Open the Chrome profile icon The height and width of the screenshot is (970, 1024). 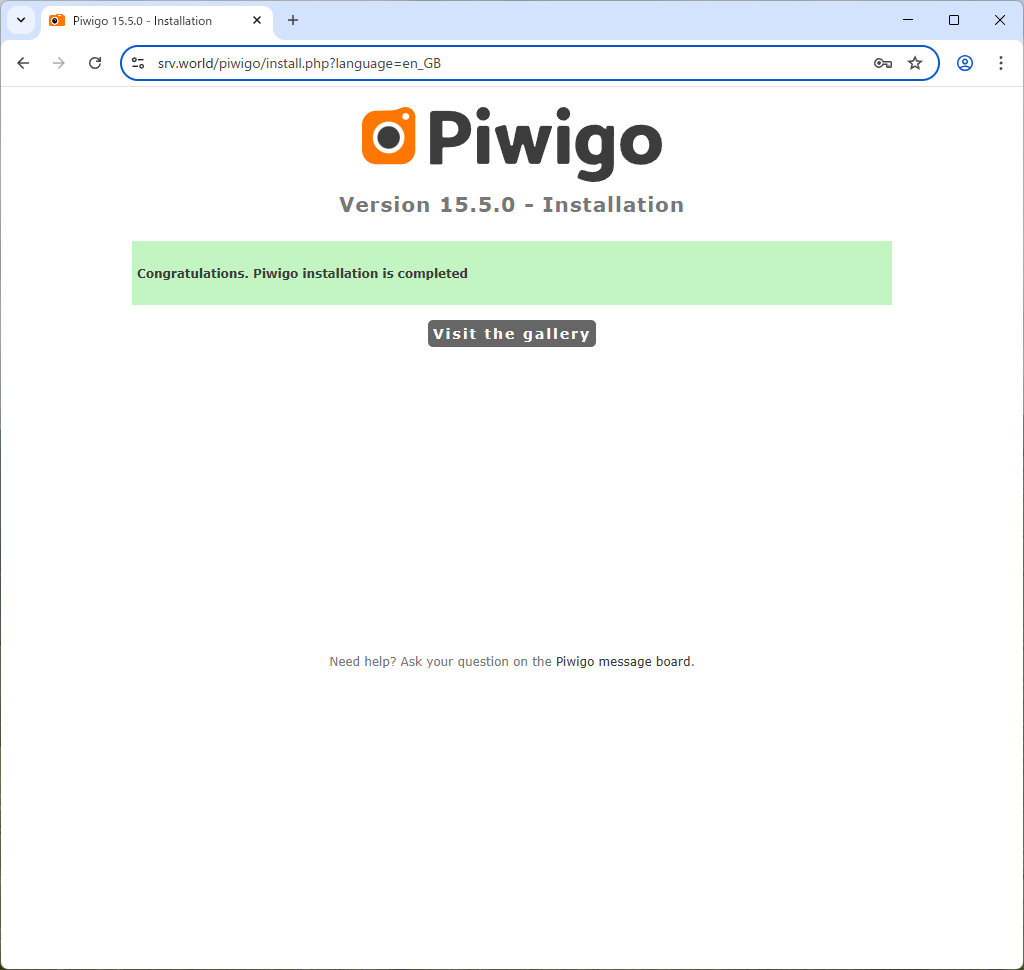point(965,63)
